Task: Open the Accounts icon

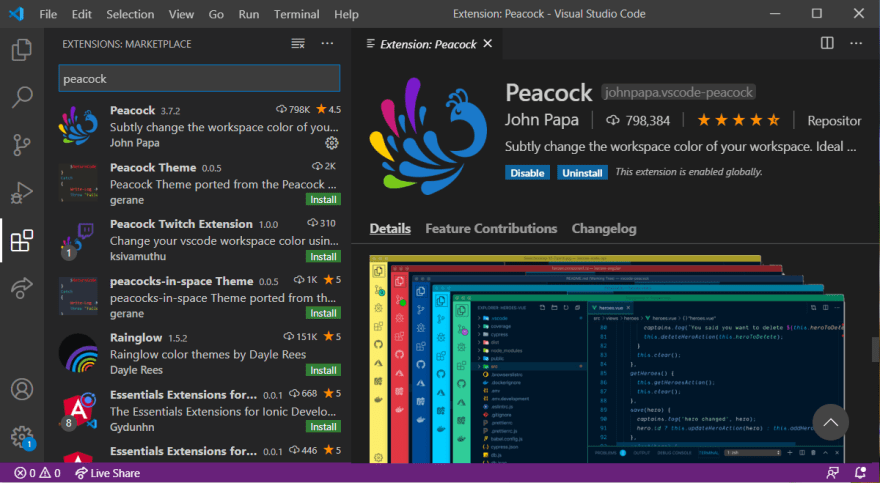Action: pyautogui.click(x=21, y=389)
